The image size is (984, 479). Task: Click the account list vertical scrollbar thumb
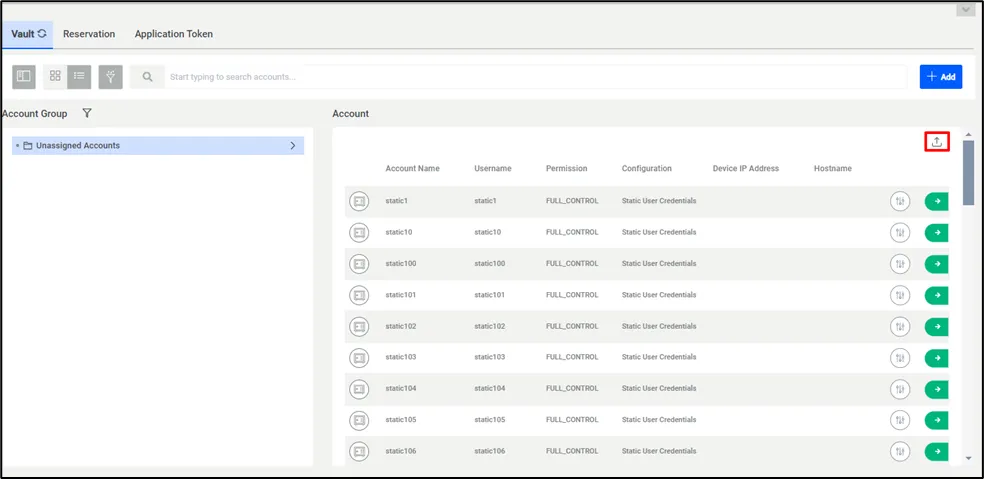tap(968, 173)
